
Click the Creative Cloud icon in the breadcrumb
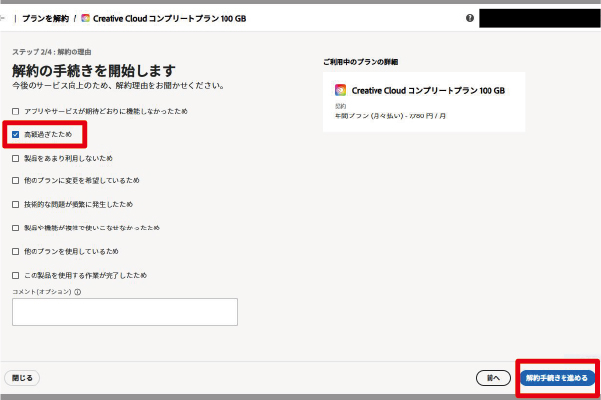pos(85,18)
